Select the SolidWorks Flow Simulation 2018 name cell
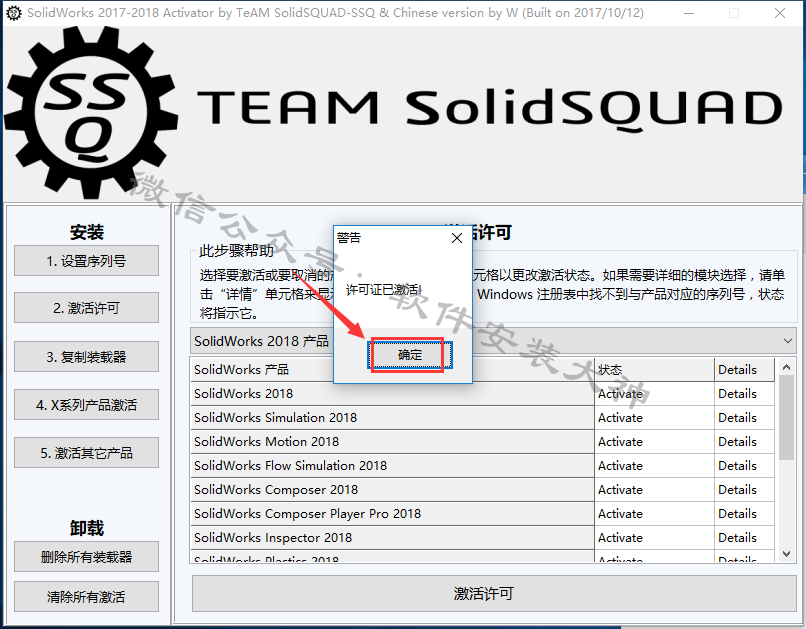 pos(392,466)
